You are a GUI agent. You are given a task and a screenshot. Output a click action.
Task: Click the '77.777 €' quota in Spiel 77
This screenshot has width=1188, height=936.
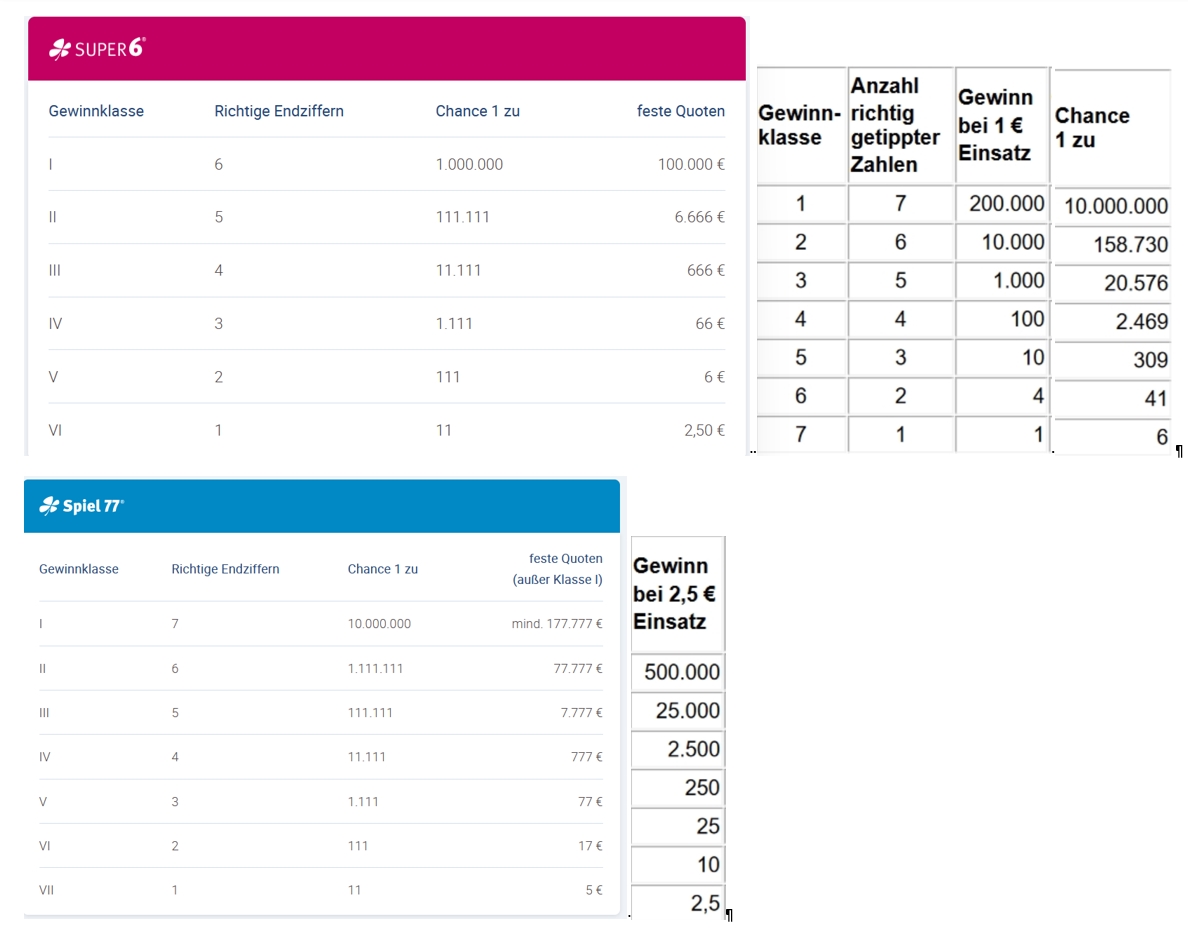tap(578, 668)
